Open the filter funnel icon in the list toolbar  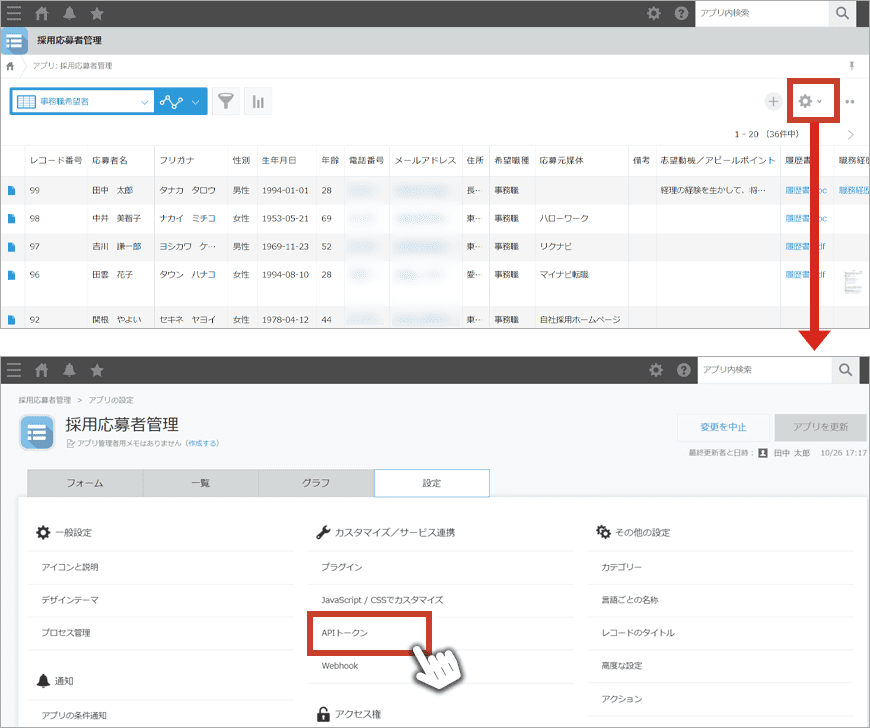pos(227,101)
